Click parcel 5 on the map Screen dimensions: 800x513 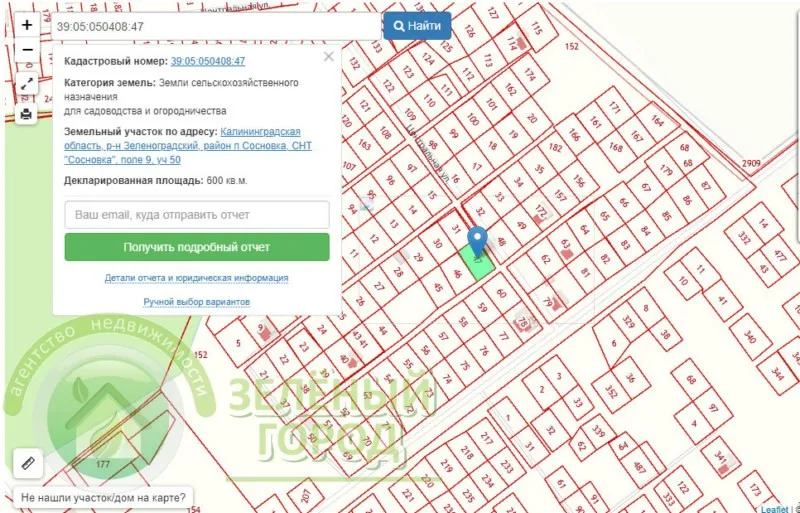[238, 343]
